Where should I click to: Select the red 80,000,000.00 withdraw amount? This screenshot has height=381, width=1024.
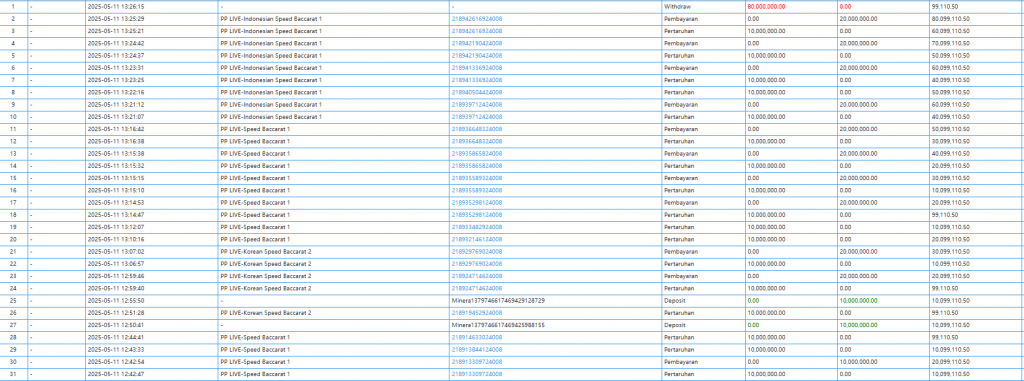[x=767, y=6]
